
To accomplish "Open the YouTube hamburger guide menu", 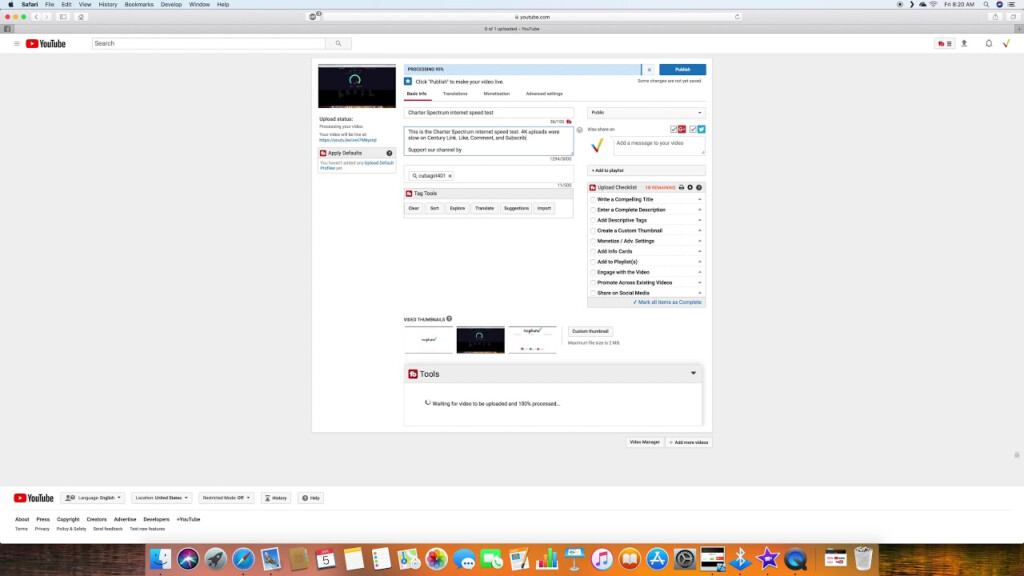I will tap(16, 44).
